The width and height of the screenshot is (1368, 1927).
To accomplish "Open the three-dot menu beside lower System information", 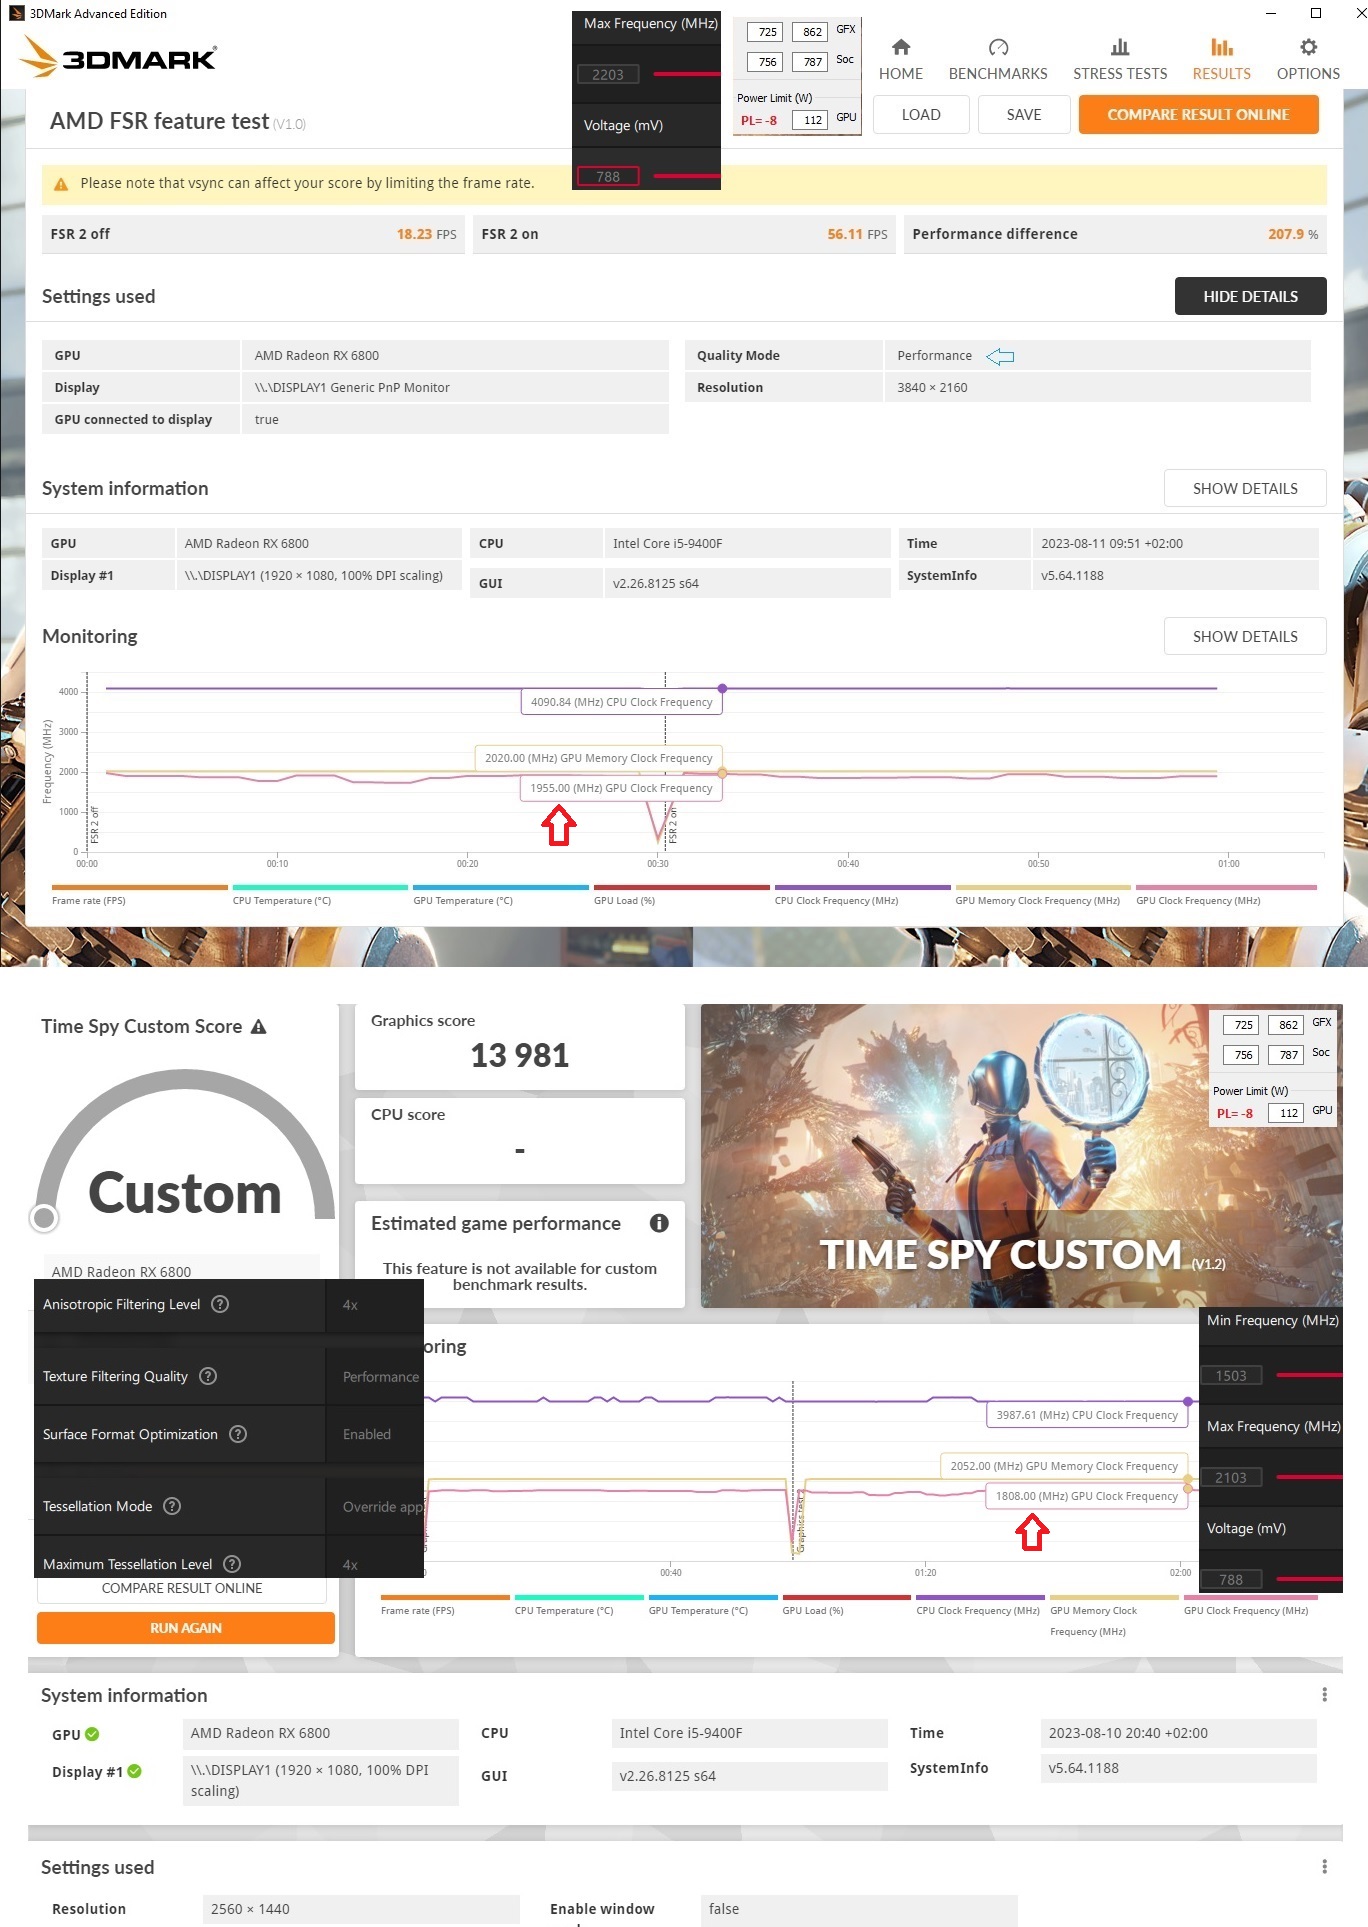I will coord(1324,1695).
